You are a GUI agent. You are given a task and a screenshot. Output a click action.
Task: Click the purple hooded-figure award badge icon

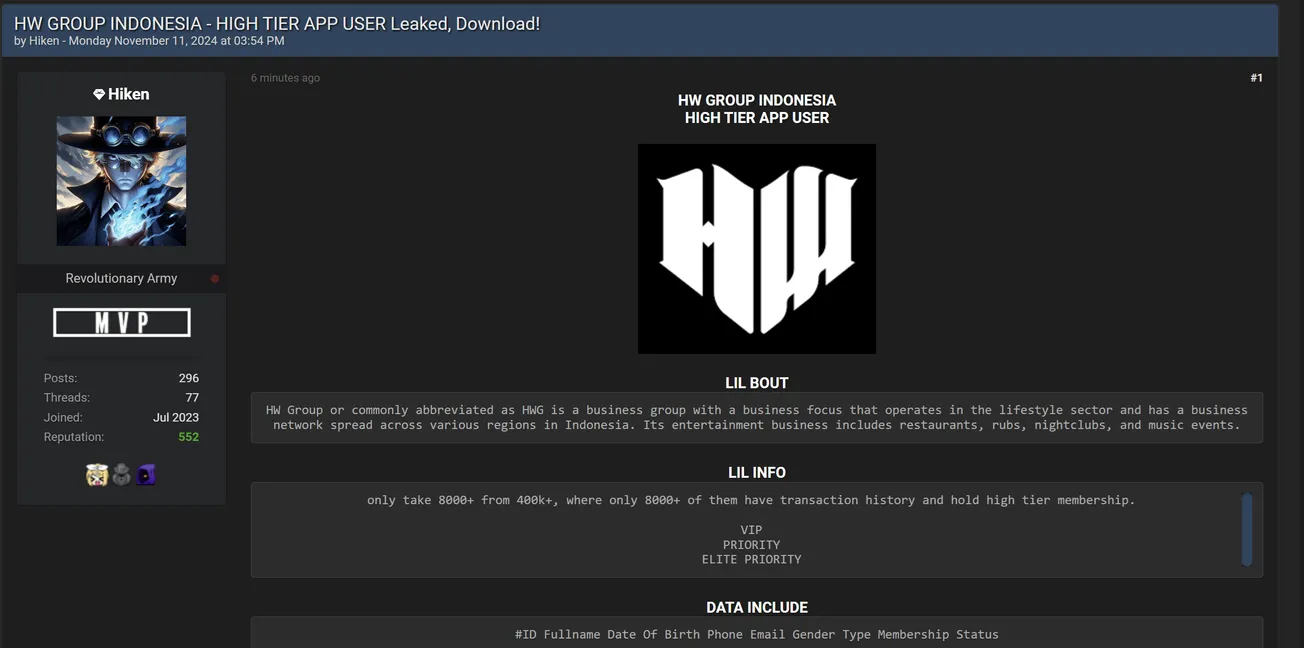coord(145,474)
